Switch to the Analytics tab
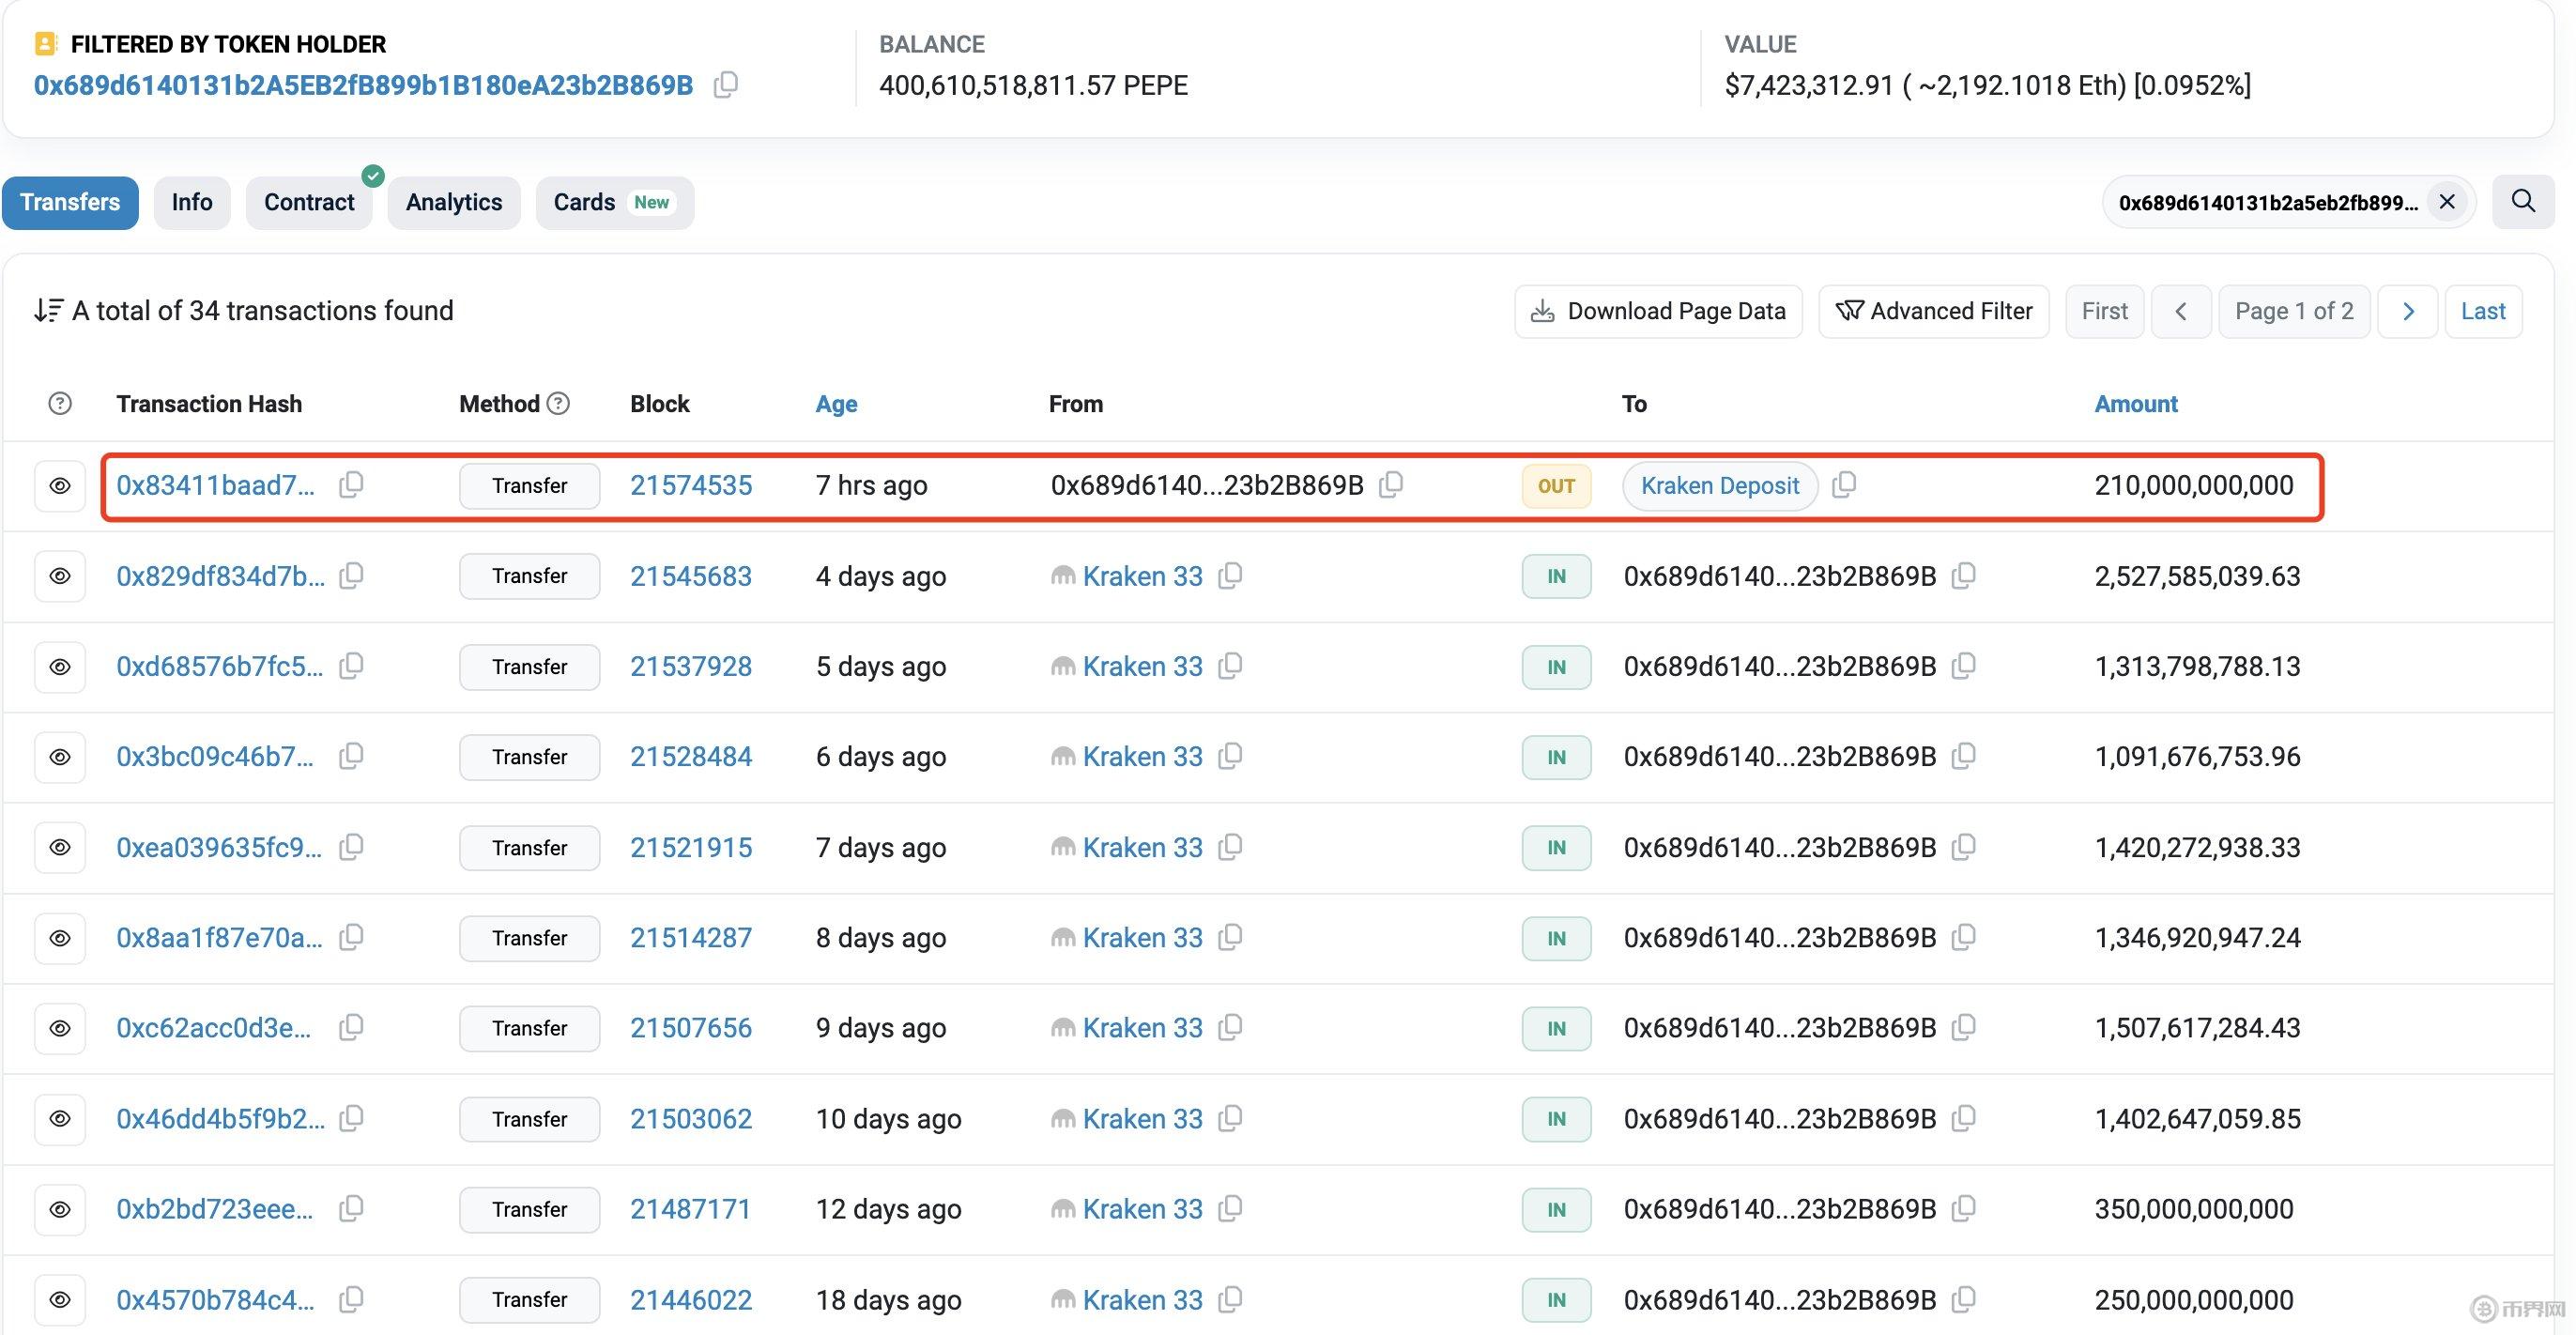The width and height of the screenshot is (2576, 1335). coord(454,203)
